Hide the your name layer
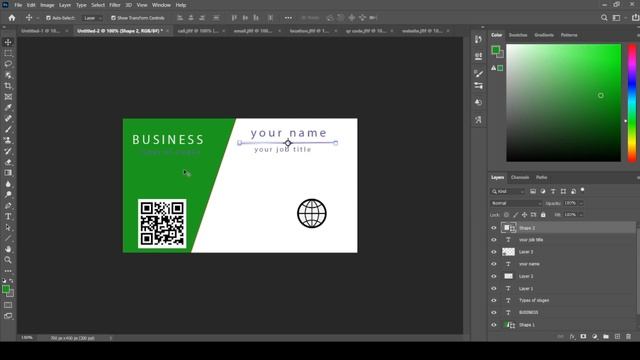This screenshot has width=640, height=360. (x=493, y=264)
